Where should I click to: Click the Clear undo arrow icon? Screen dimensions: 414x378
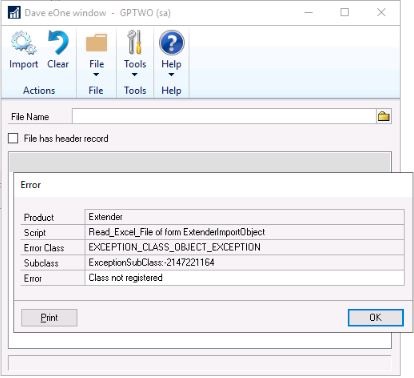point(58,43)
